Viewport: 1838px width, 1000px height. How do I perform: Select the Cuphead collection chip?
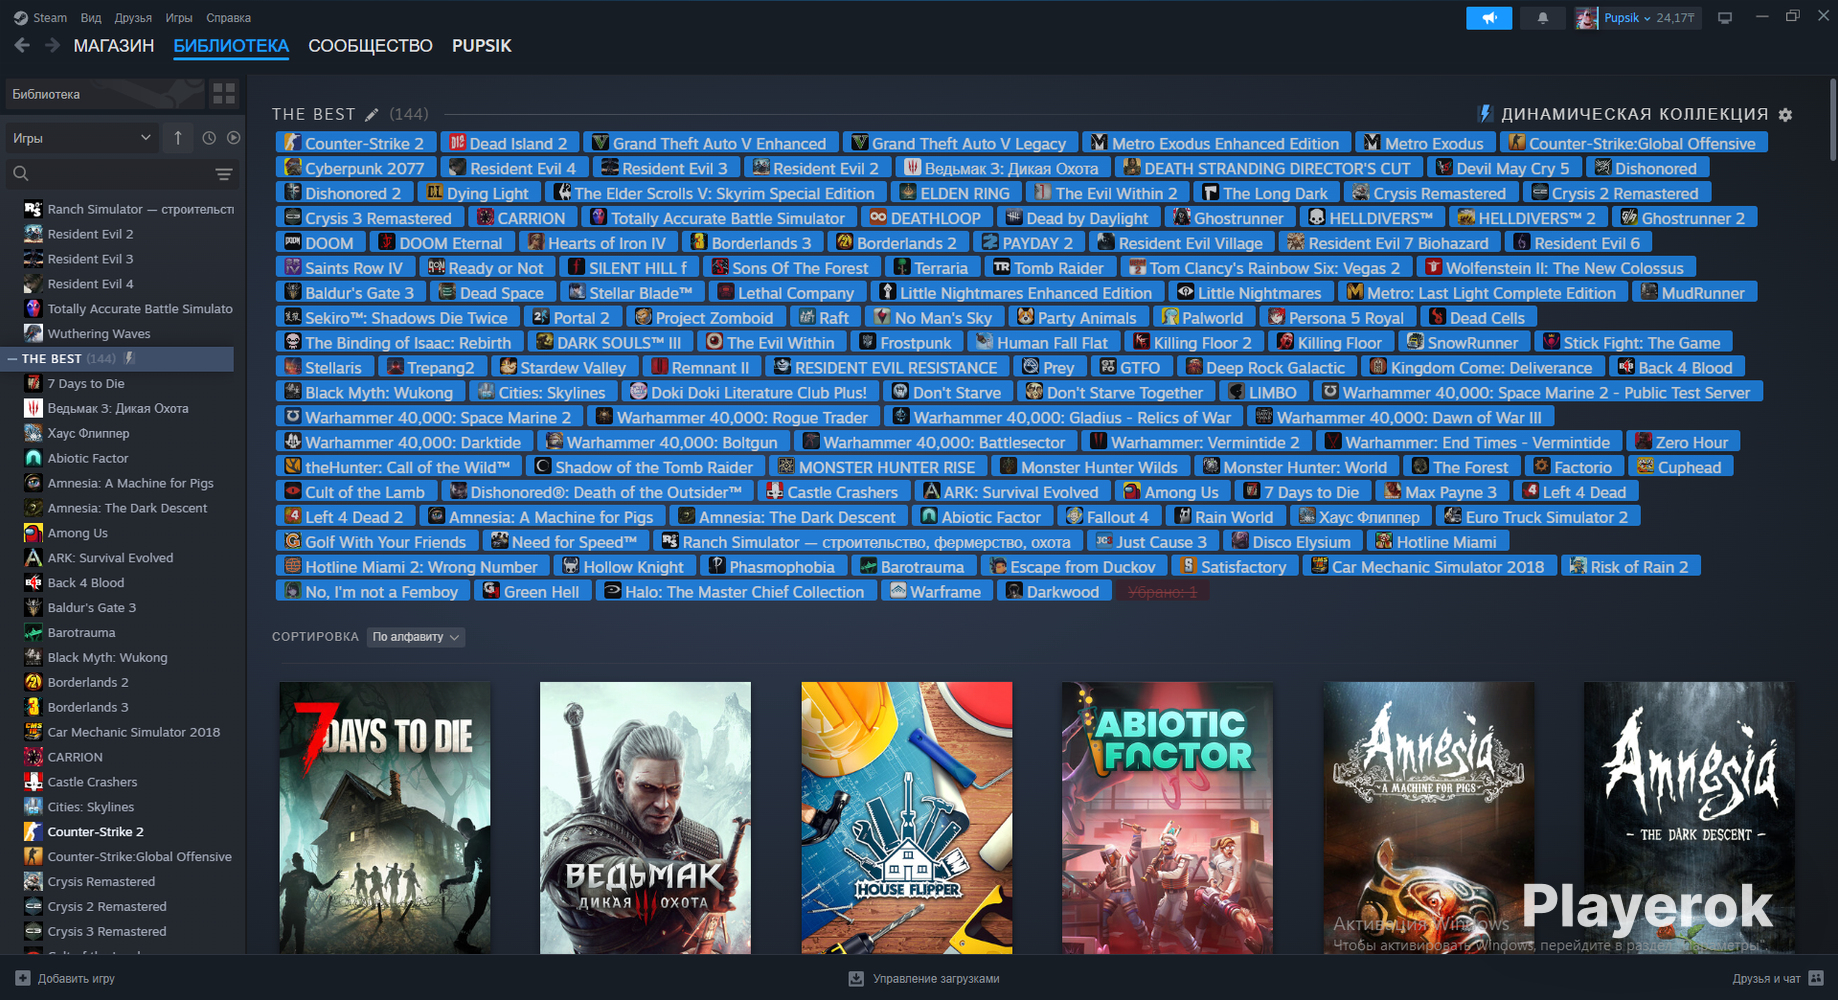(x=1680, y=467)
